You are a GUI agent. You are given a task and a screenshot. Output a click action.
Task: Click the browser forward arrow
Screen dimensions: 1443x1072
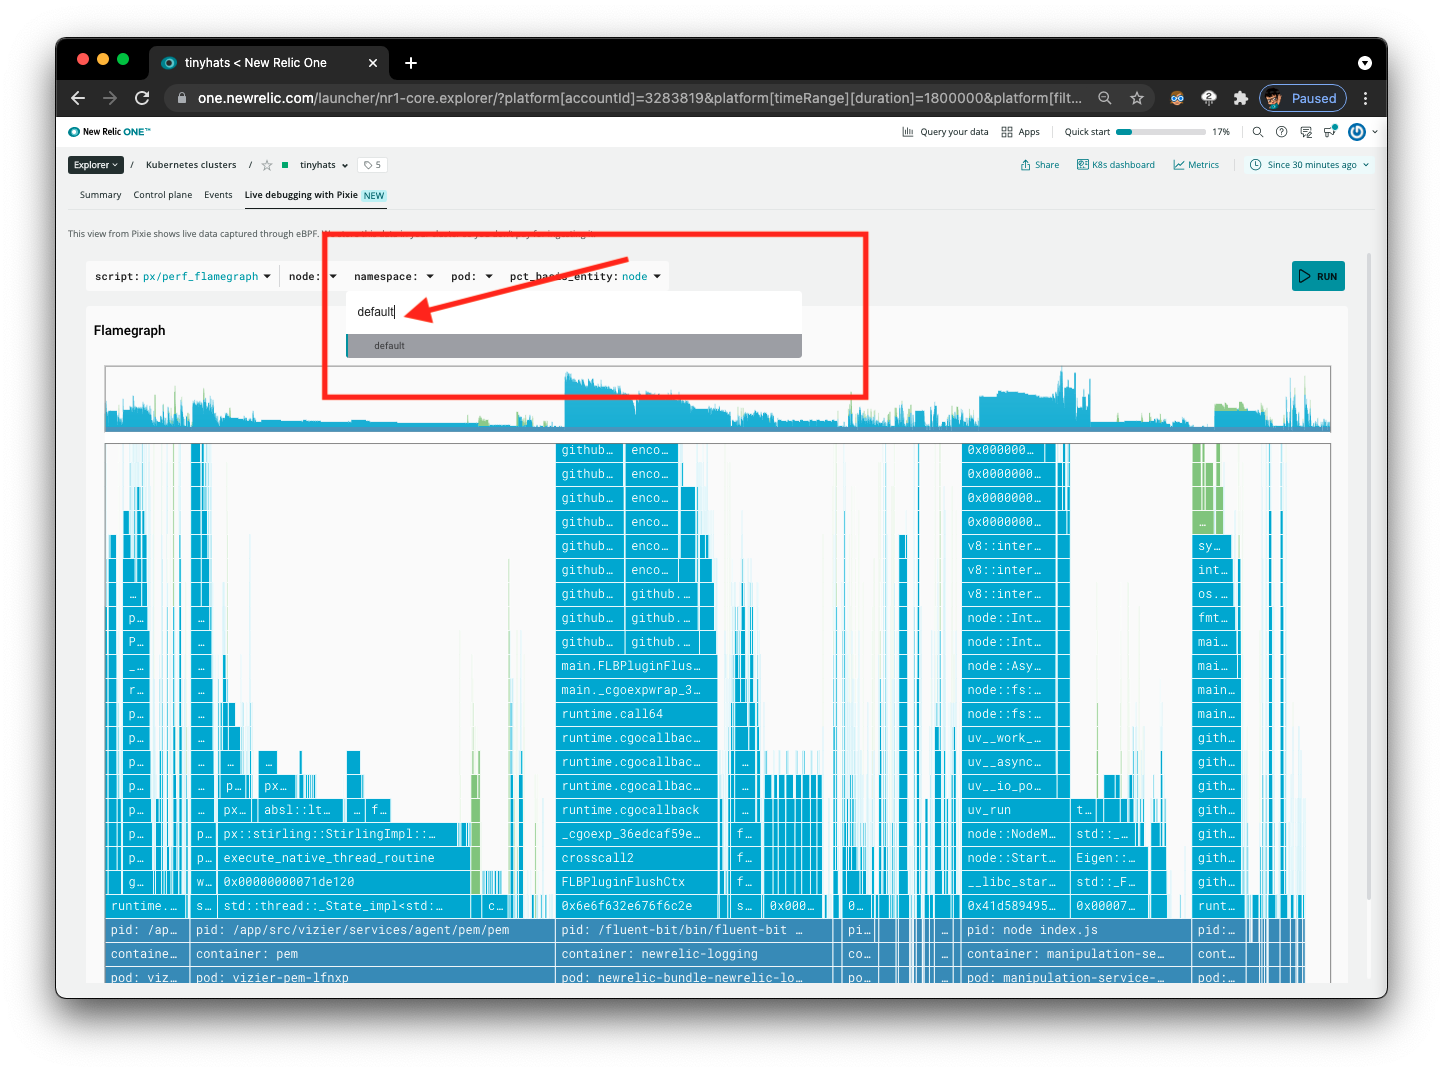pos(110,98)
